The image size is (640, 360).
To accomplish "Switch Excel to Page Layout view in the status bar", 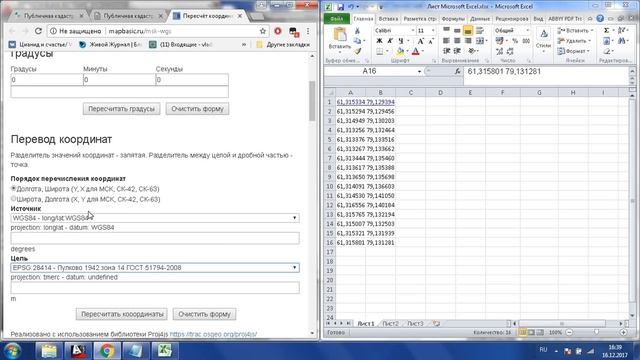I will pyautogui.click(x=531, y=333).
